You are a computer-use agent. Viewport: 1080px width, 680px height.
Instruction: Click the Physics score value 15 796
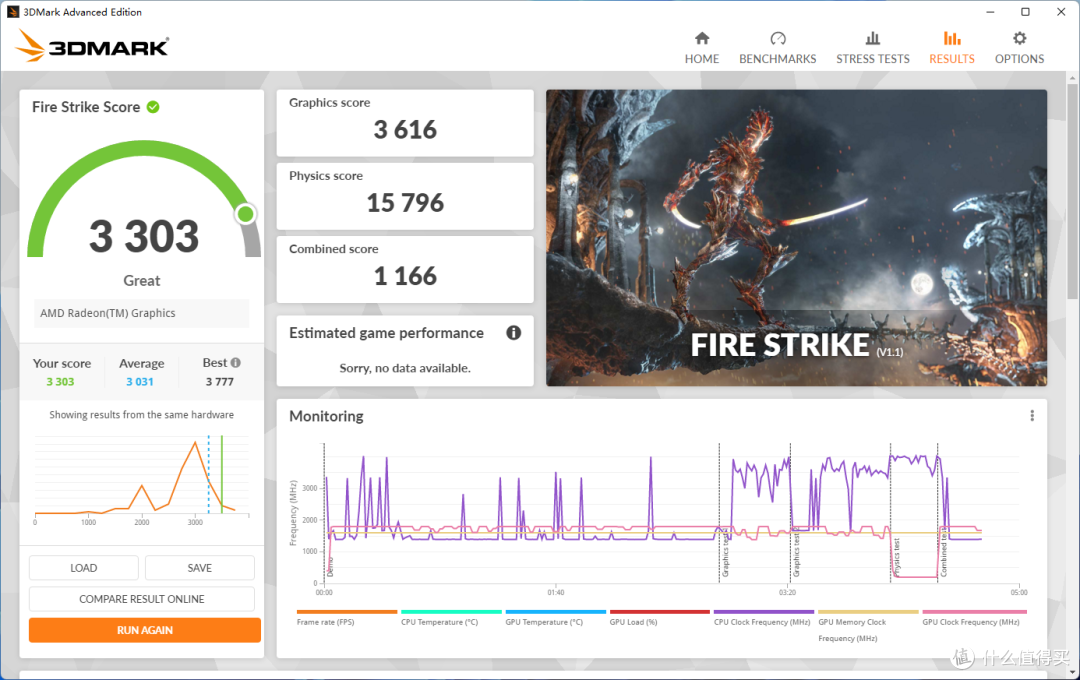pyautogui.click(x=405, y=203)
